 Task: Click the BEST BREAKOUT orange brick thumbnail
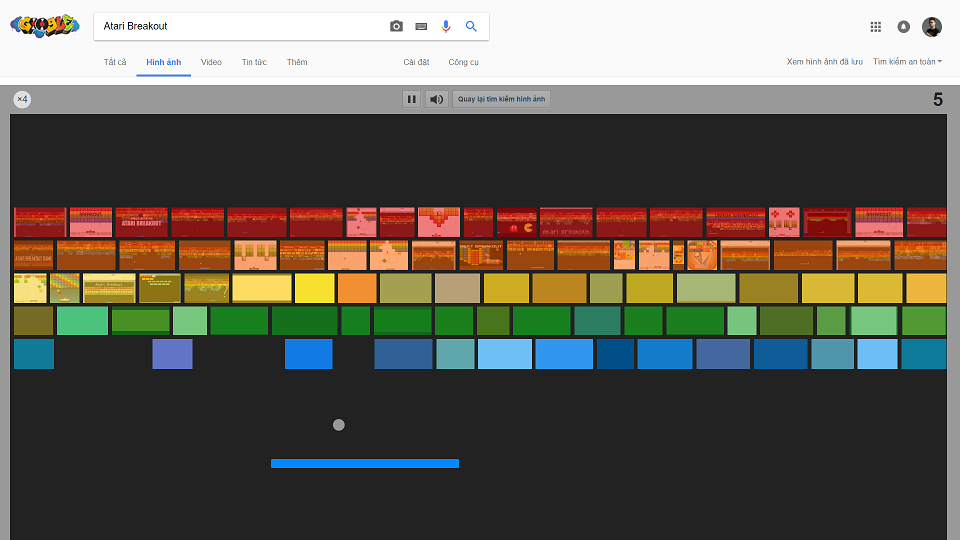pyautogui.click(x=481, y=255)
